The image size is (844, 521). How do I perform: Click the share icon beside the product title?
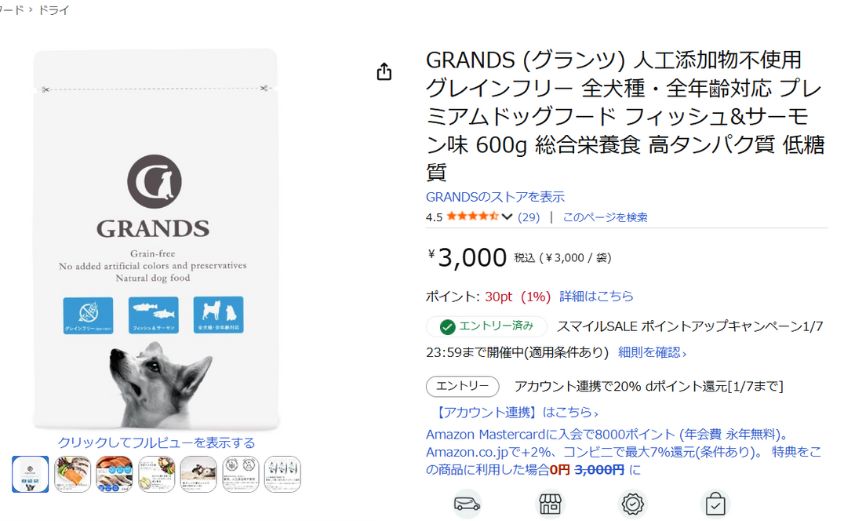pyautogui.click(x=384, y=72)
